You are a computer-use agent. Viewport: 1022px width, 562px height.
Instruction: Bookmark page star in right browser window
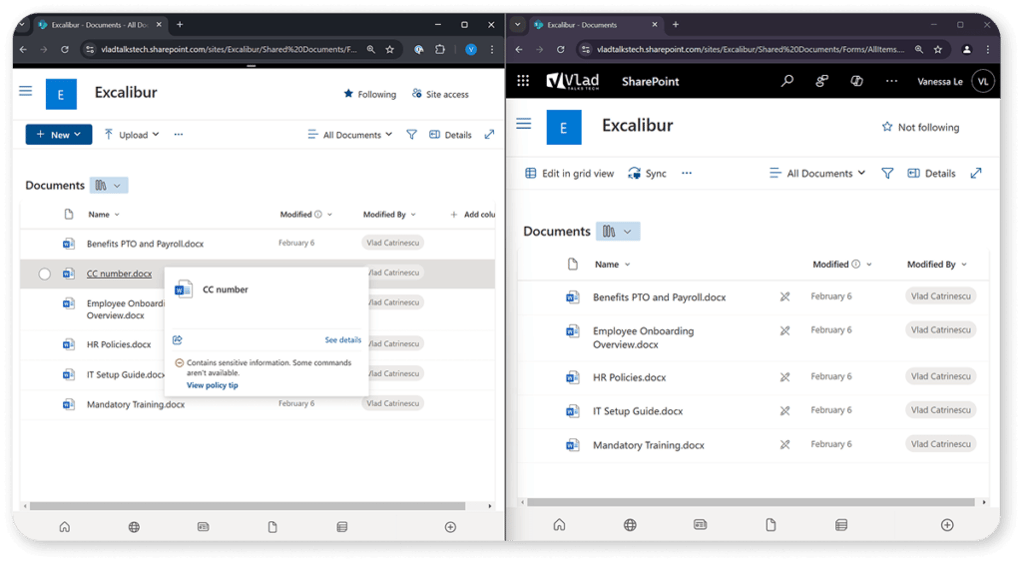click(938, 50)
